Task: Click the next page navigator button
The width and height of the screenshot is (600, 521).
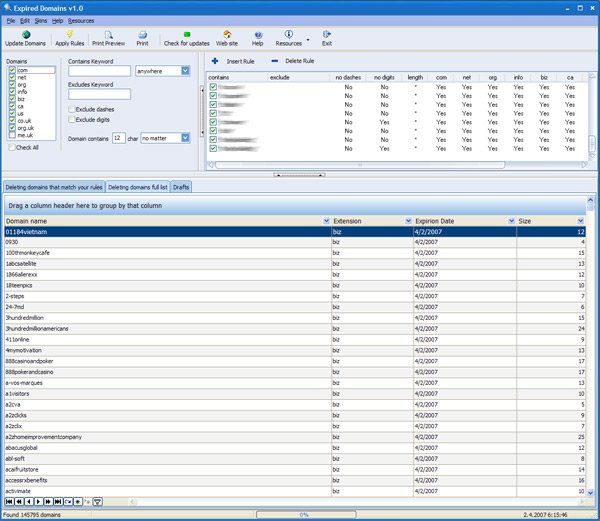Action: pyautogui.click(x=48, y=501)
